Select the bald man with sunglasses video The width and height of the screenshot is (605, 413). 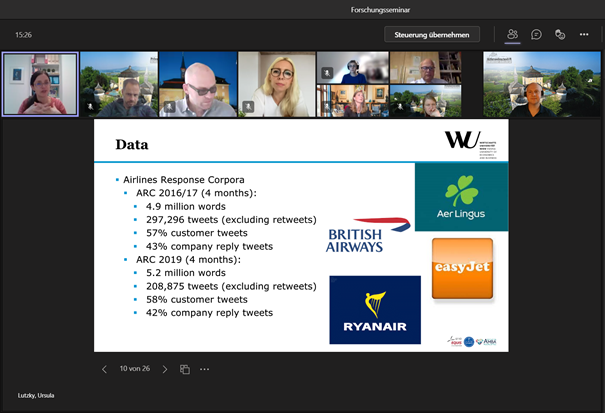point(198,85)
